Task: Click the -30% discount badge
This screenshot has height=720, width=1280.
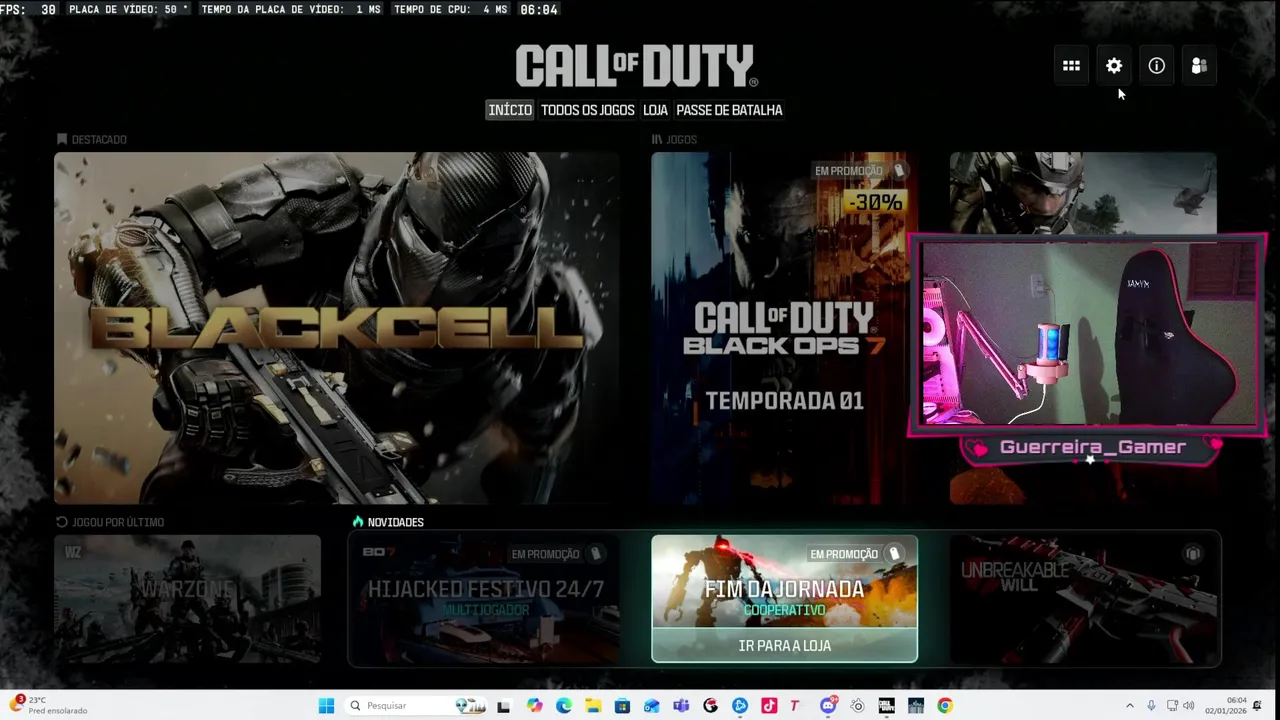Action: (x=875, y=203)
